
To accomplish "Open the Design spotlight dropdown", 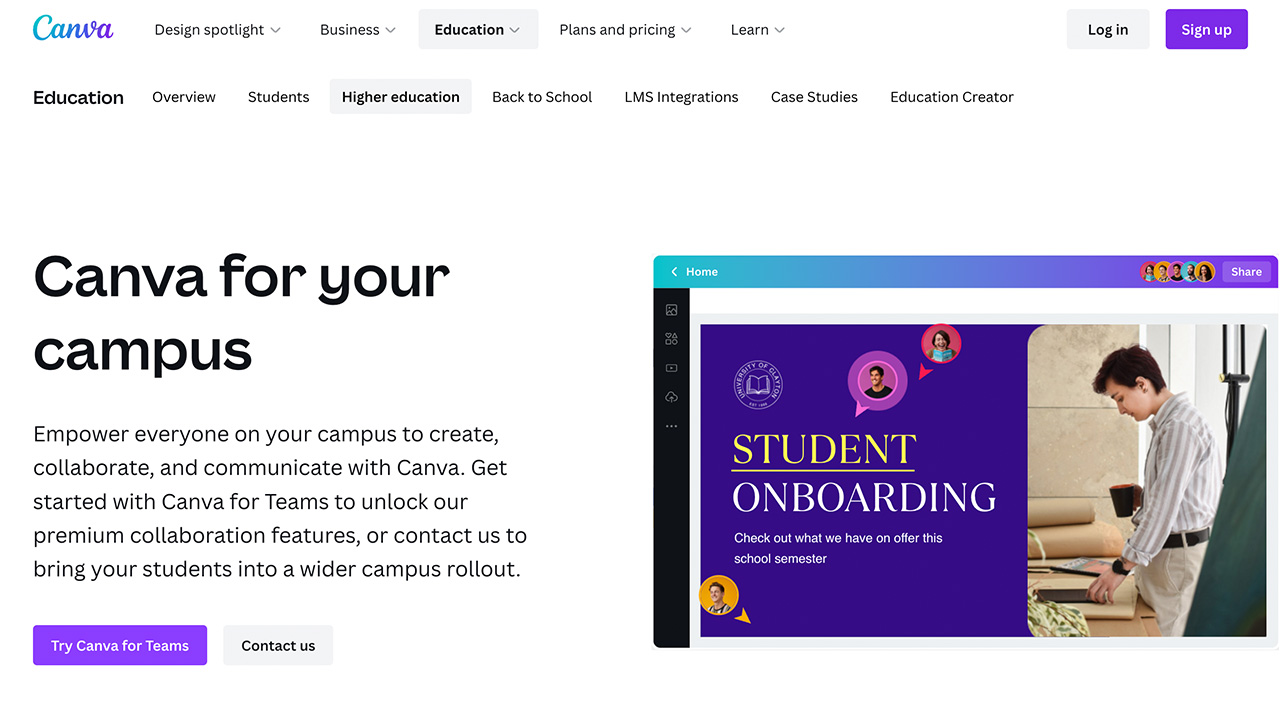I will click(x=217, y=30).
